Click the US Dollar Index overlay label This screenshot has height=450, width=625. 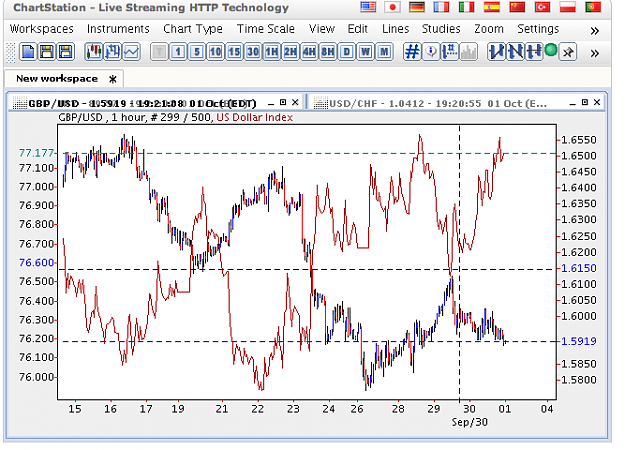[x=255, y=118]
